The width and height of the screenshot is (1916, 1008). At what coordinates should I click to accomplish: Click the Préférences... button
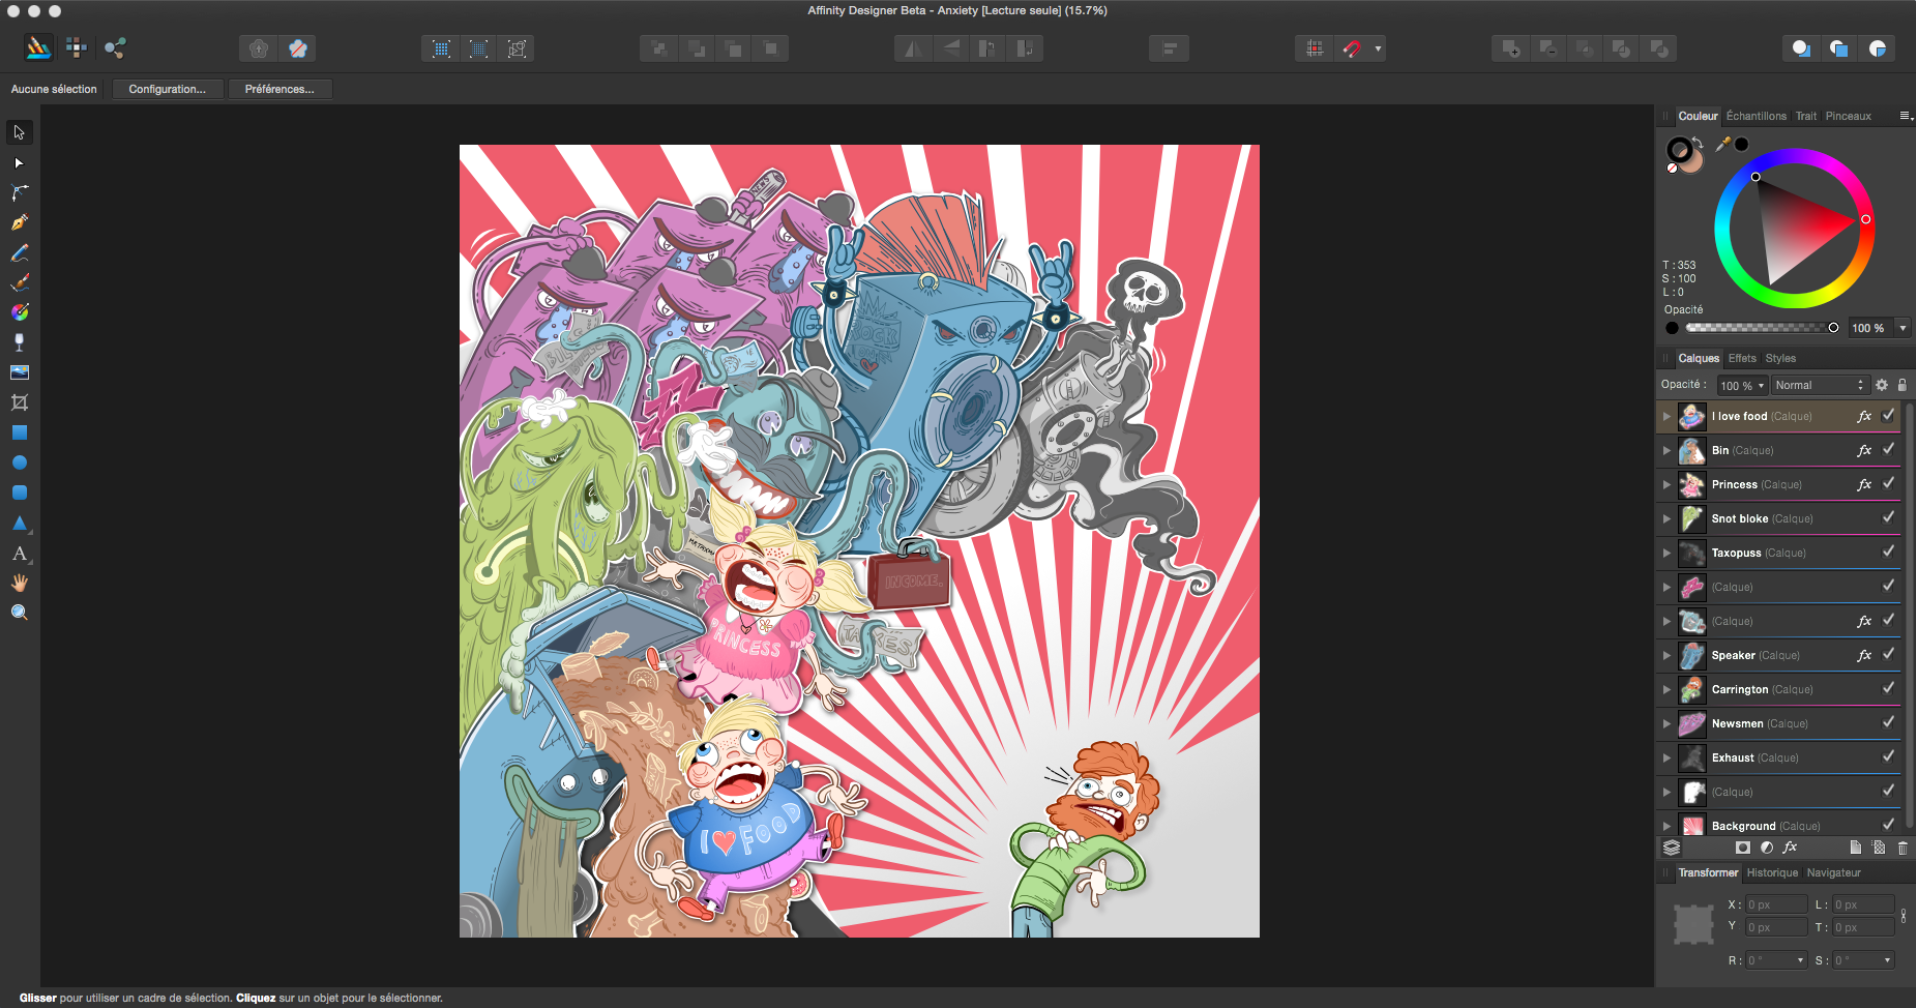pos(280,89)
